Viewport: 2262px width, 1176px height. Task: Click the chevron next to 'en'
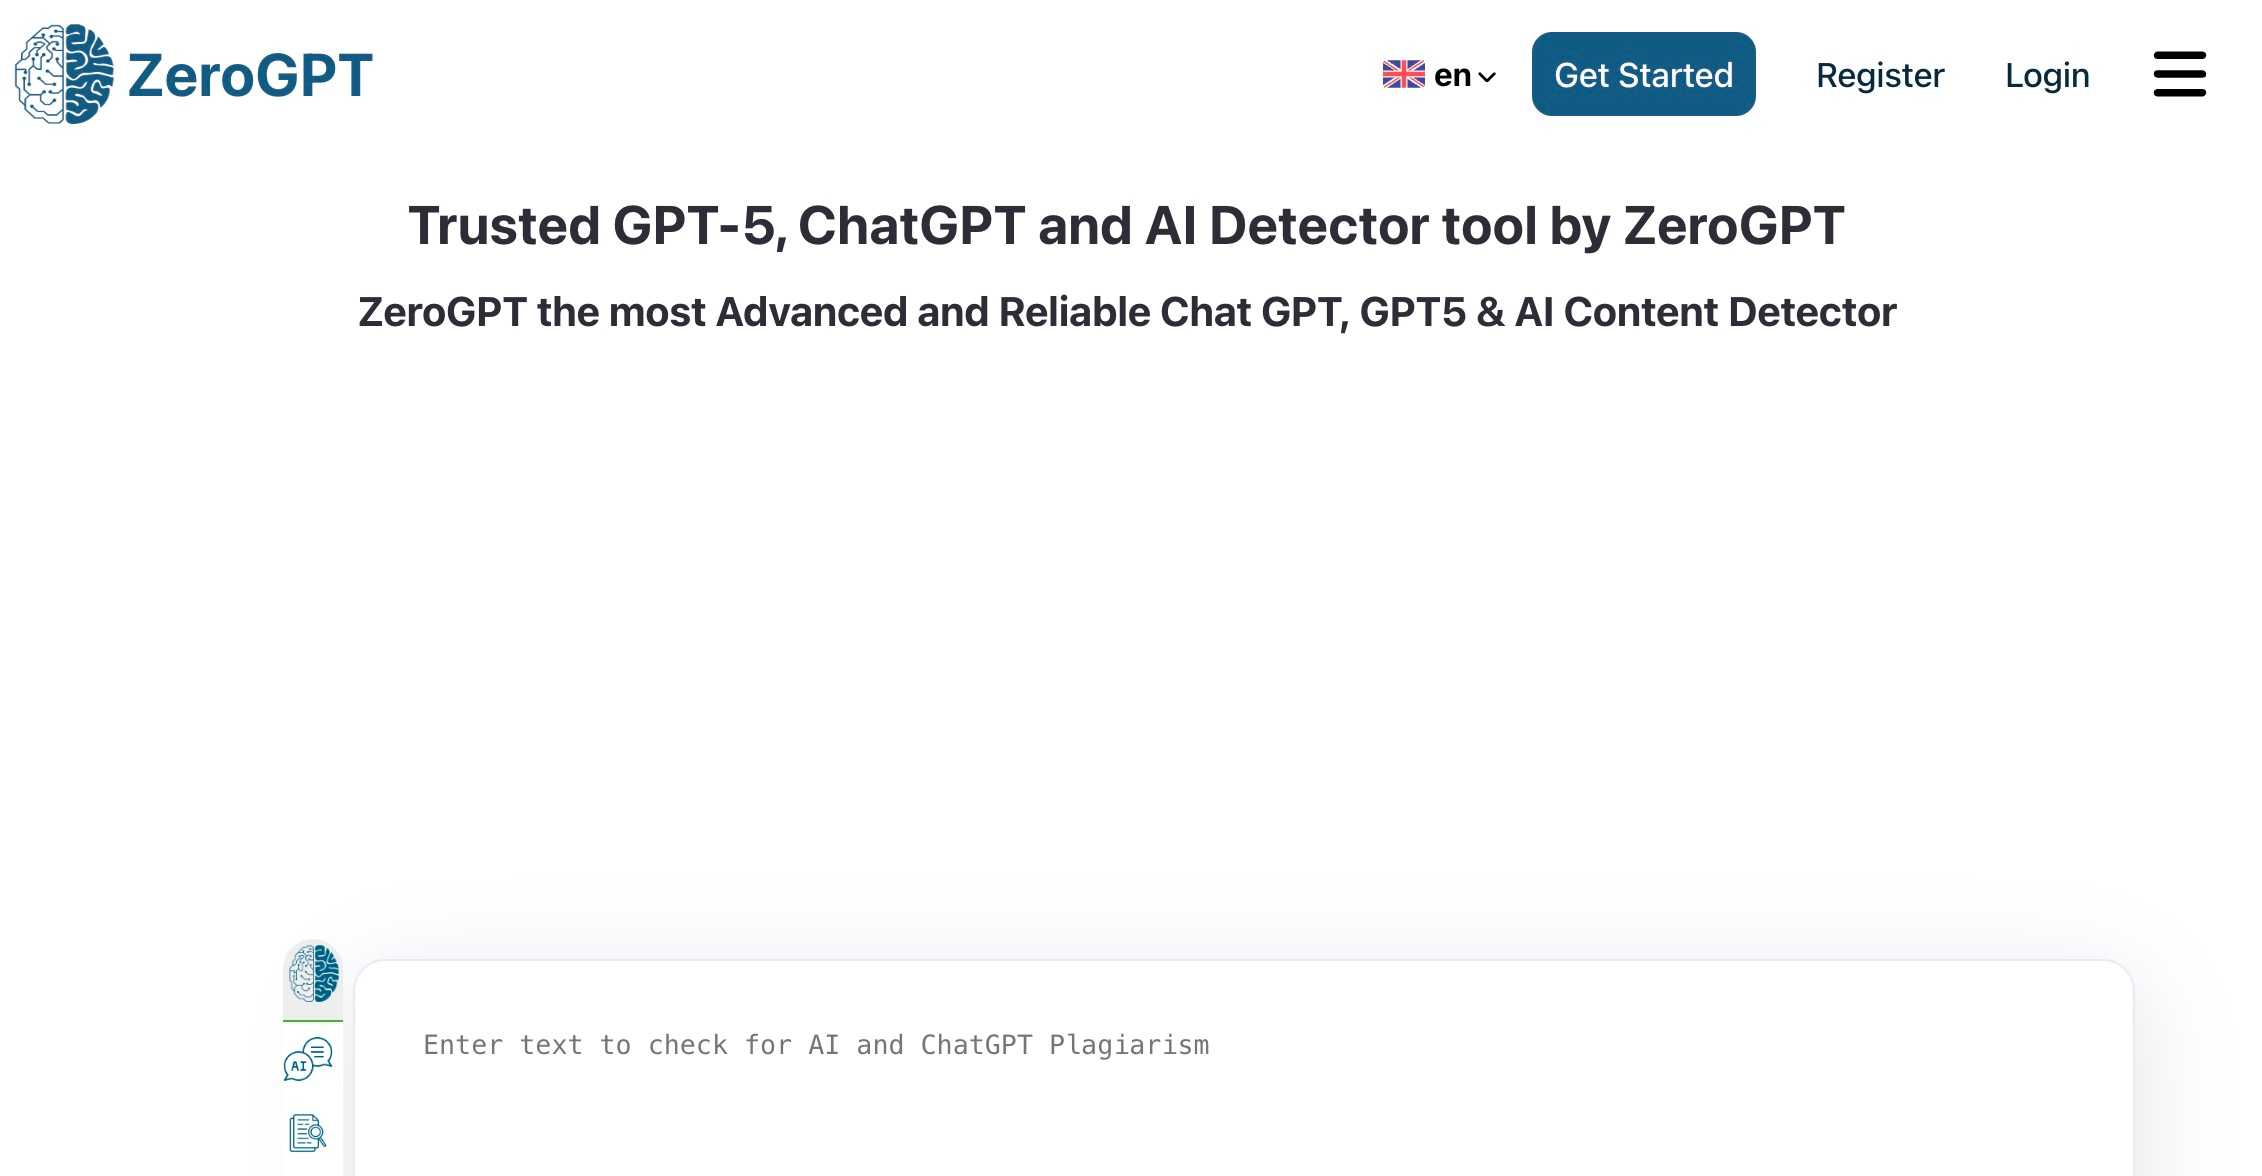[x=1489, y=77]
